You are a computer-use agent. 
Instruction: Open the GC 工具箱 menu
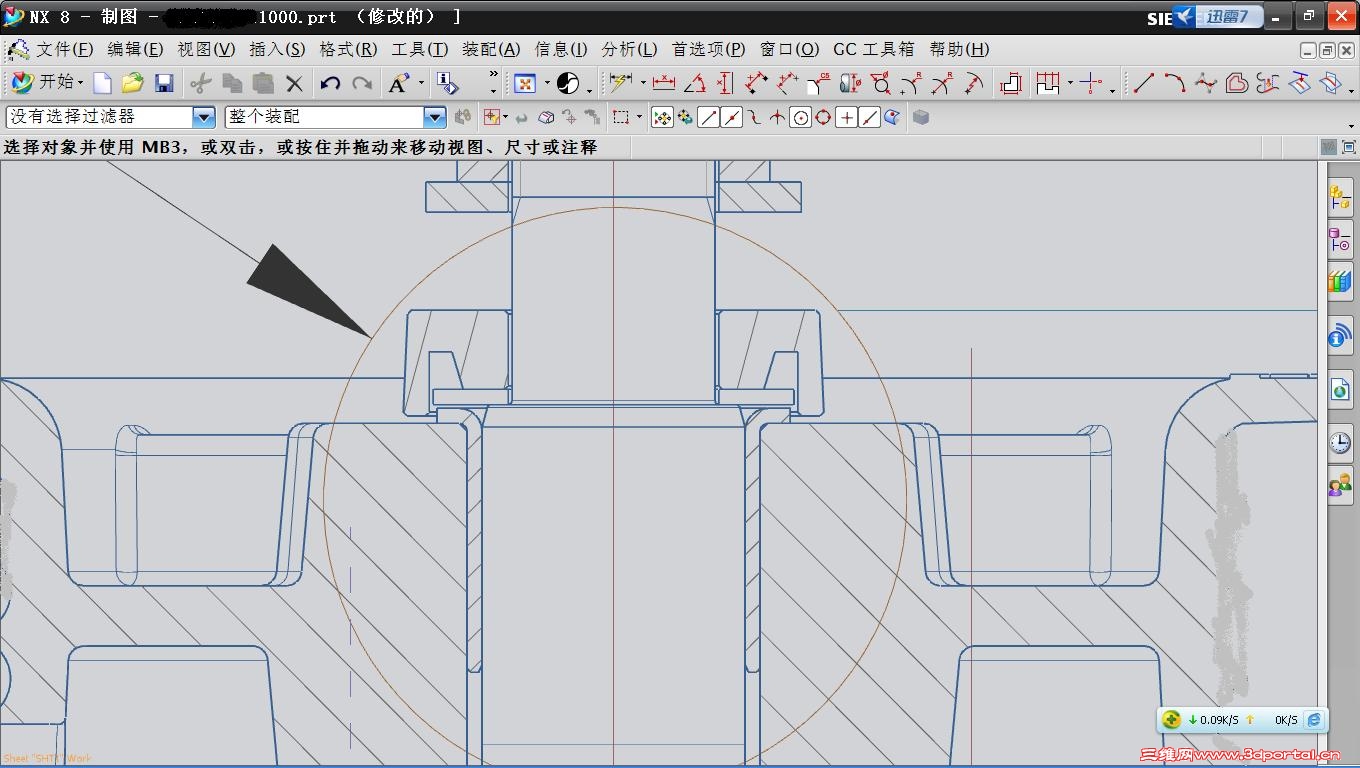click(873, 49)
